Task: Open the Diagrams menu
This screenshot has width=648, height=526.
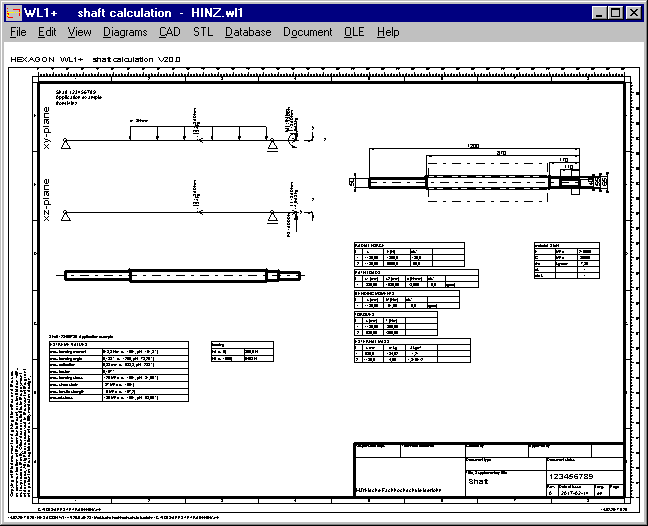Action: [x=125, y=32]
